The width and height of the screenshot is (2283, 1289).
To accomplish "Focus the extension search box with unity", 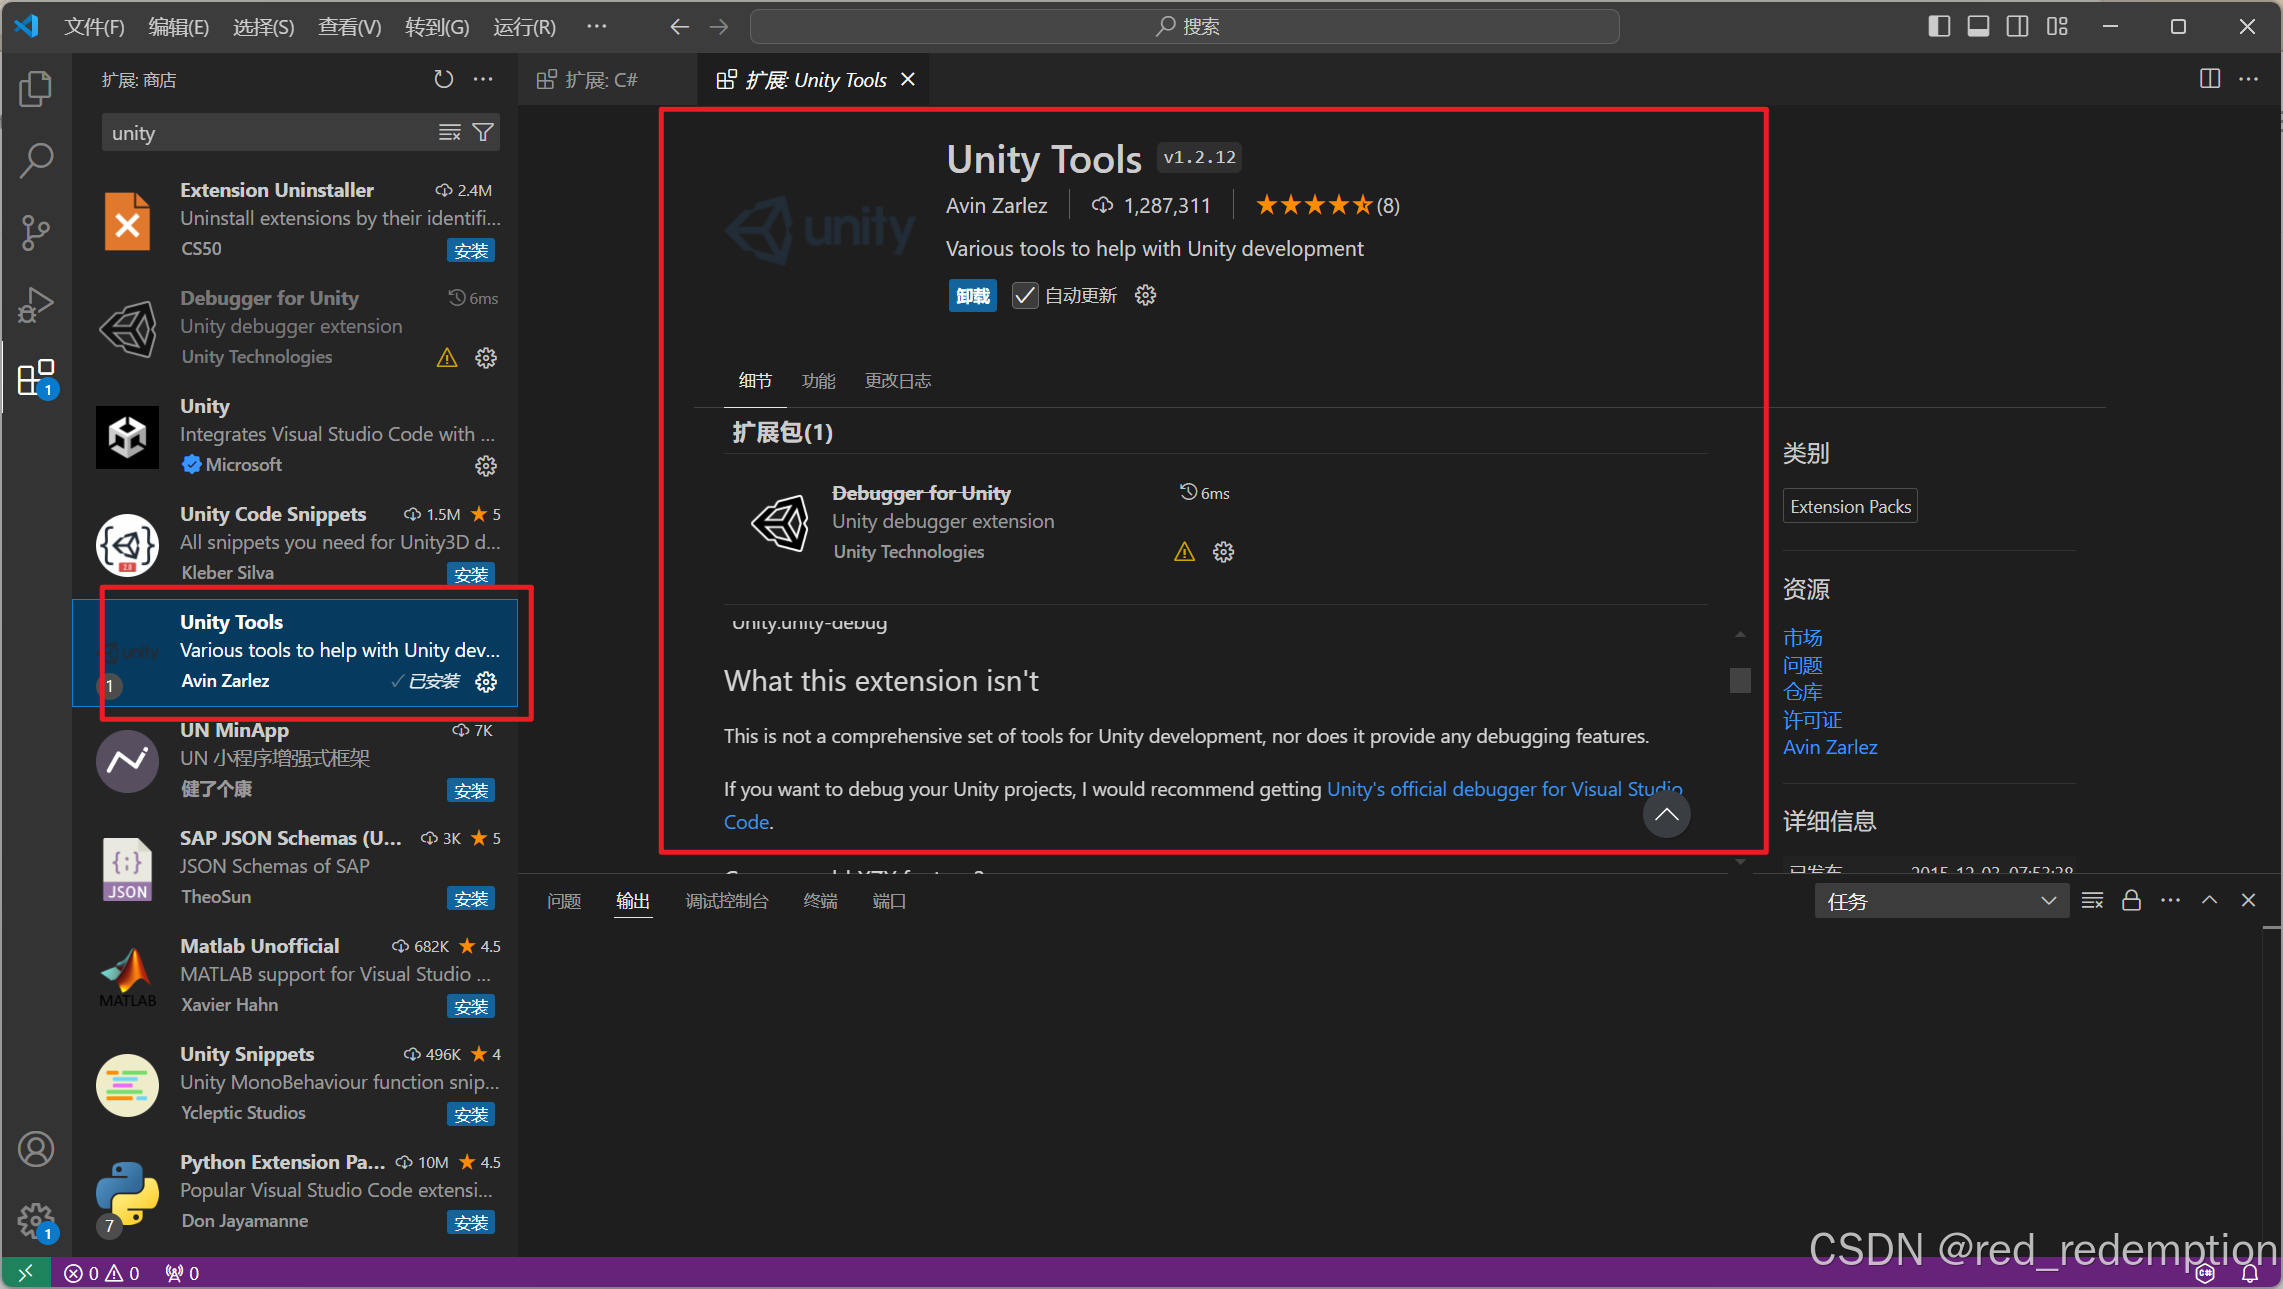I will [x=268, y=133].
